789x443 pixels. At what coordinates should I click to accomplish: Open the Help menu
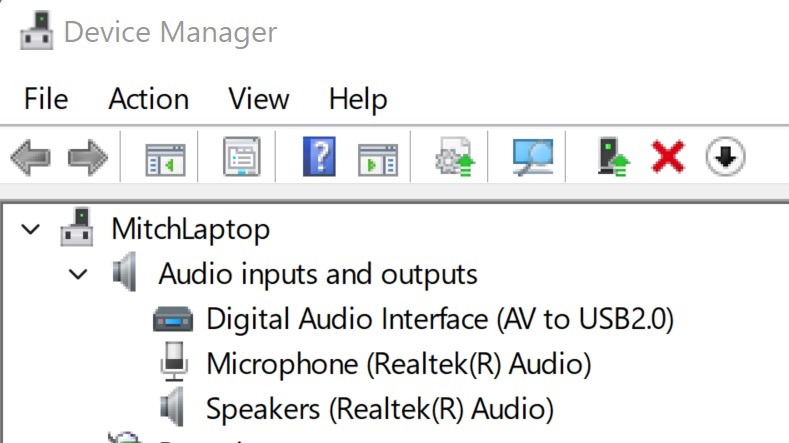click(x=358, y=99)
